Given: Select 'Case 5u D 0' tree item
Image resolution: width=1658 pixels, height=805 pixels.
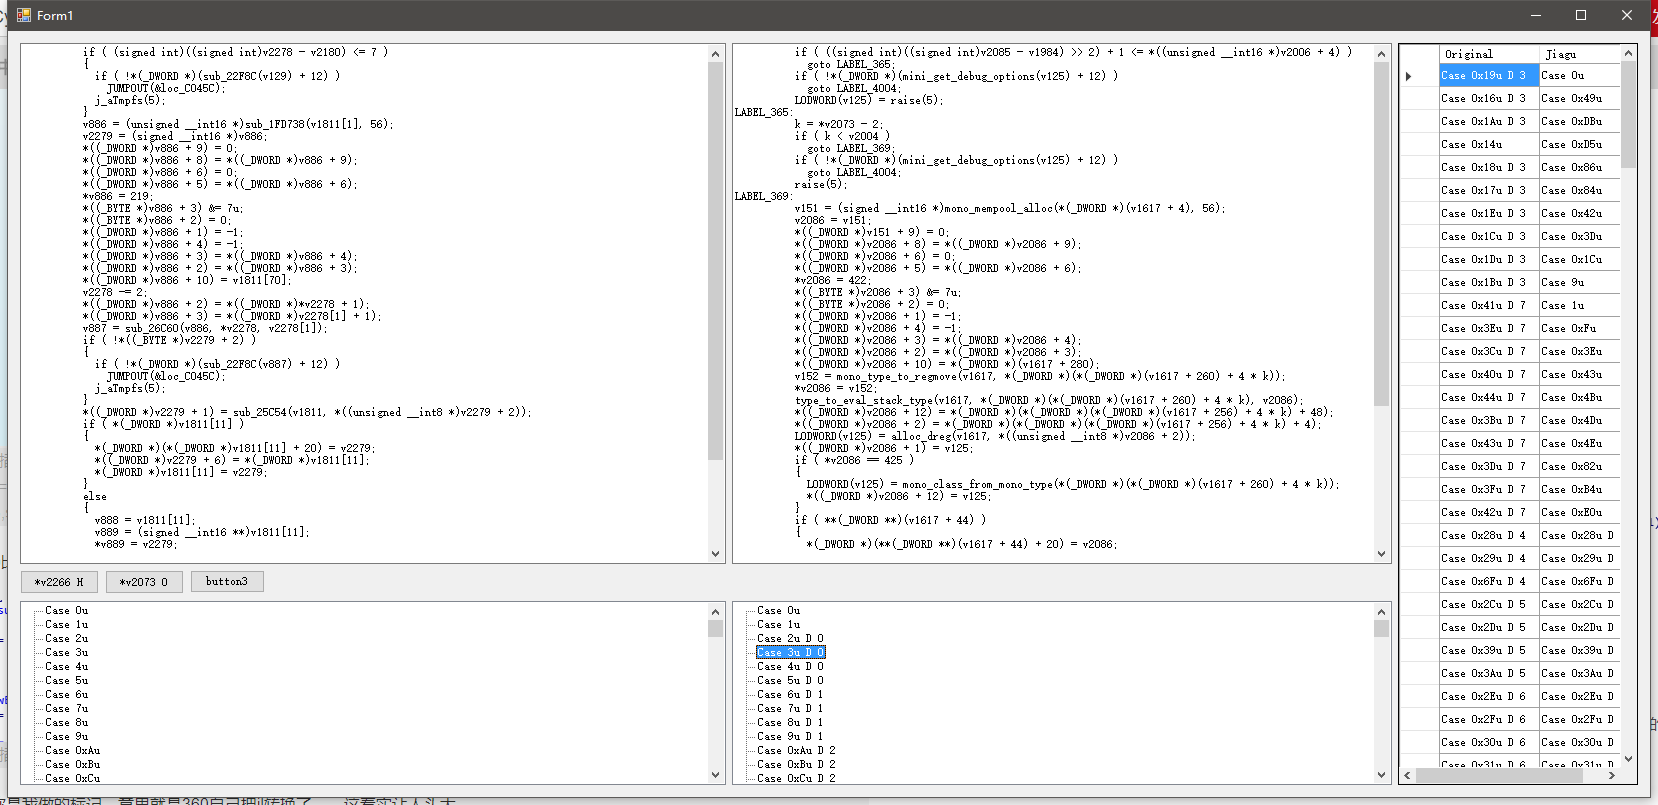Looking at the screenshot, I should [790, 680].
